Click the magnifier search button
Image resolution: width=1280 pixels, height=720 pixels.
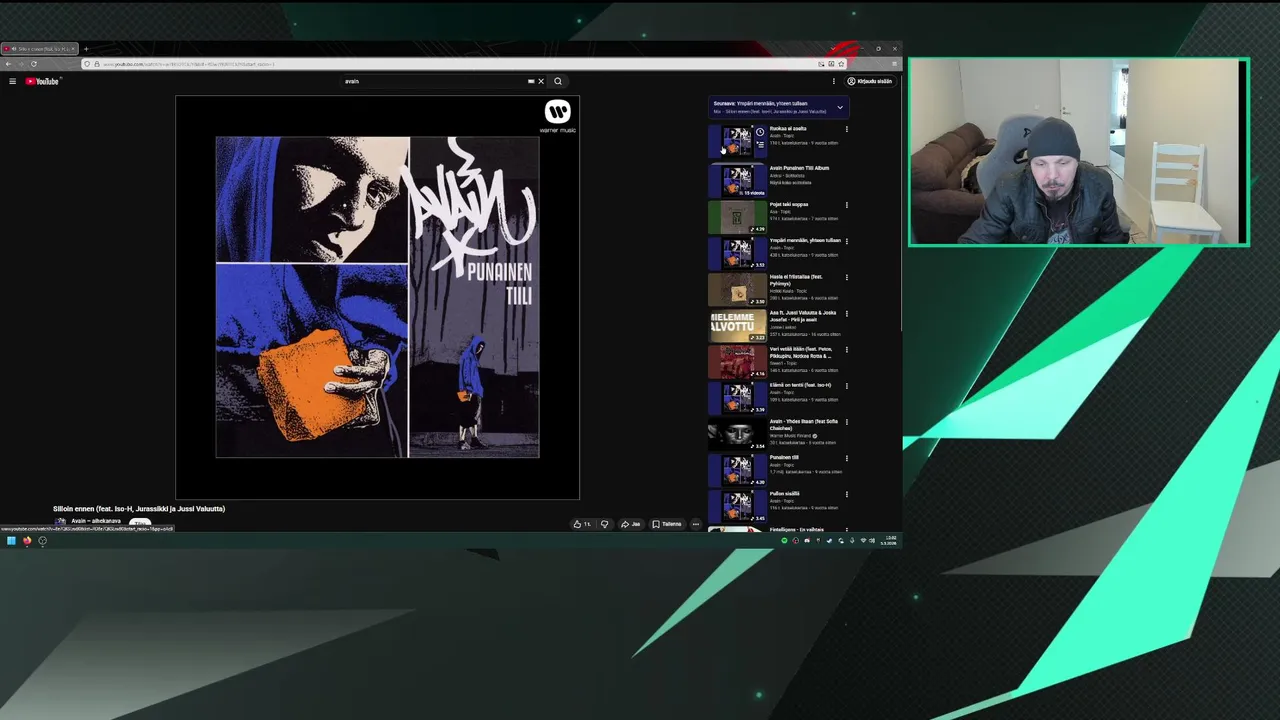(558, 81)
